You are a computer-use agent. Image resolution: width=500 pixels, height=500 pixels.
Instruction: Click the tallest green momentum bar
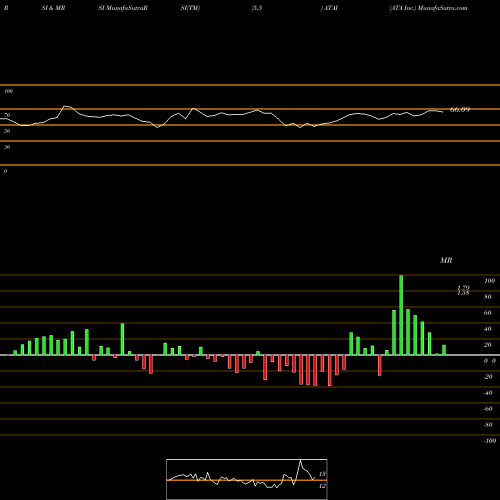point(401,315)
